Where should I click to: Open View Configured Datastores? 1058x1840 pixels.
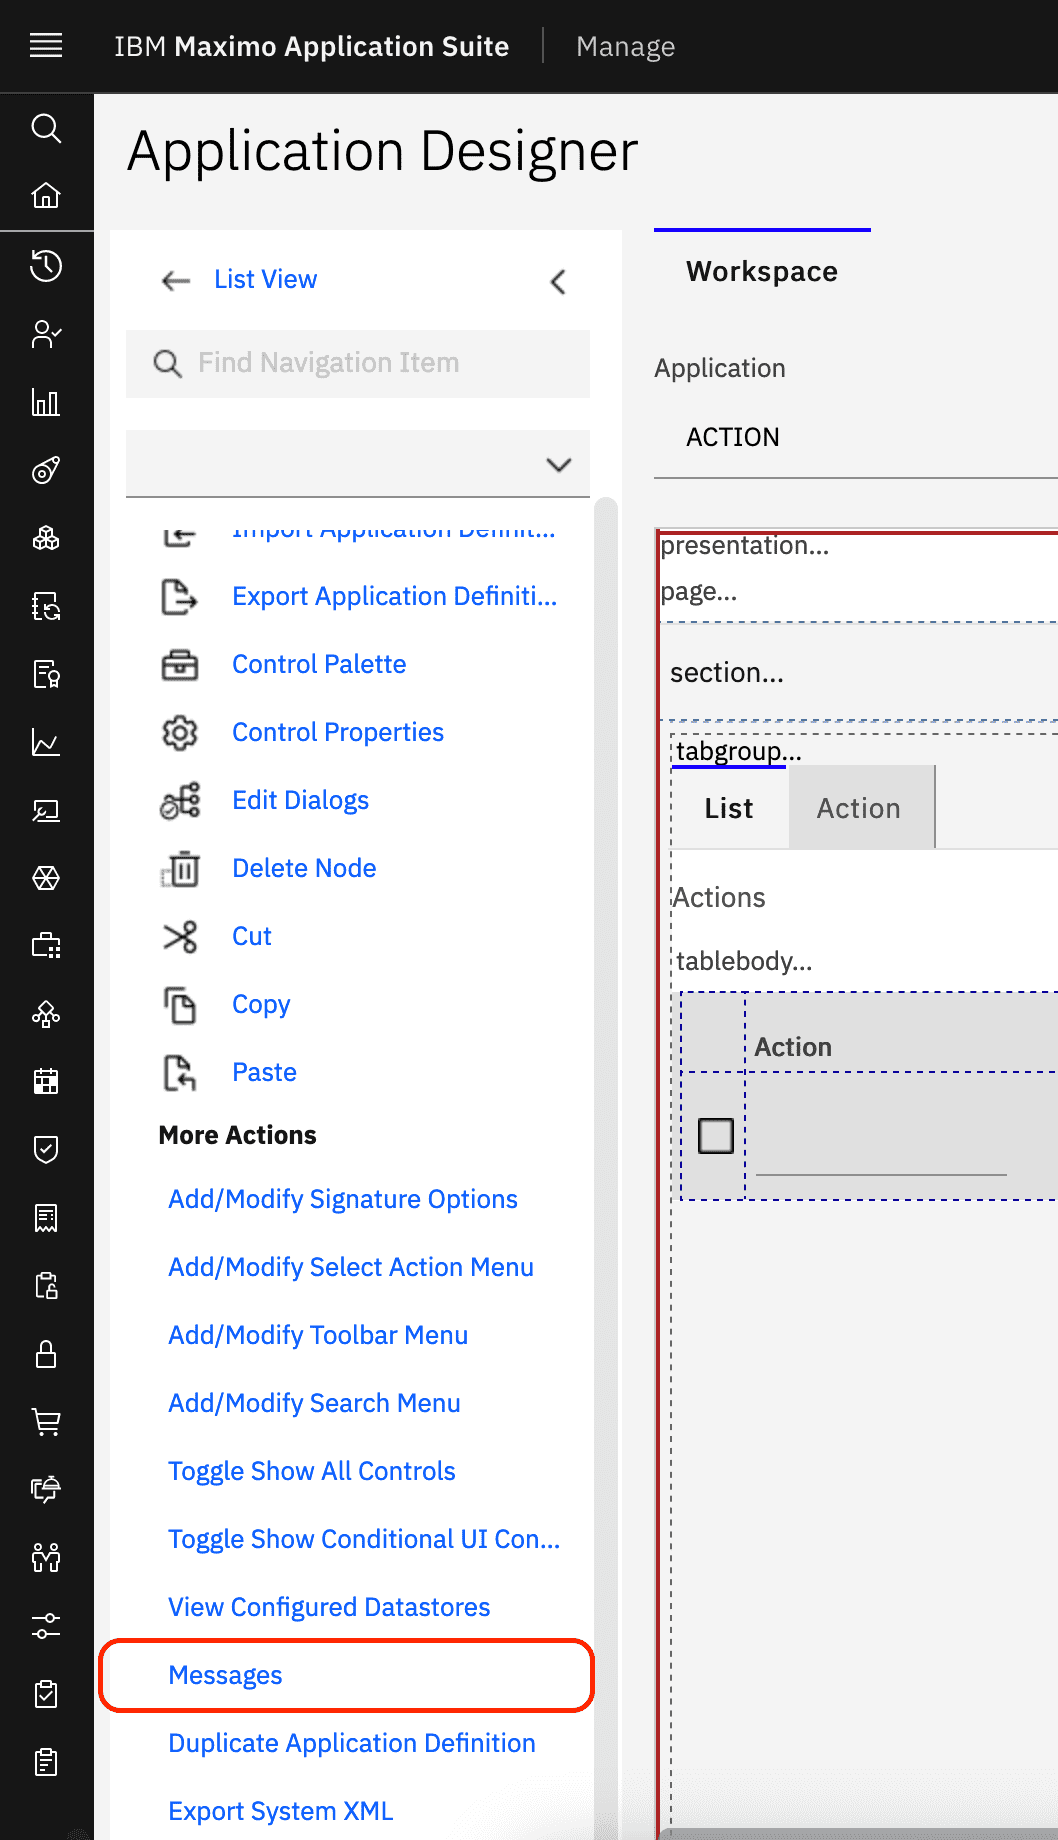coord(329,1607)
